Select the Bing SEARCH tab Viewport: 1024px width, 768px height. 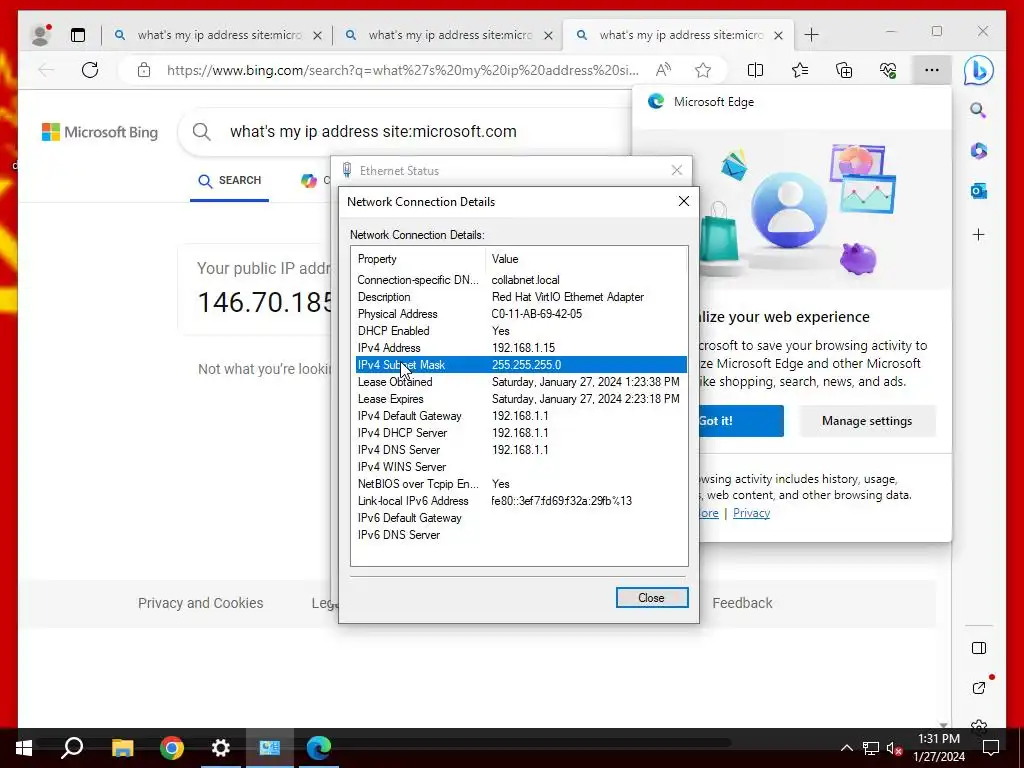(229, 180)
